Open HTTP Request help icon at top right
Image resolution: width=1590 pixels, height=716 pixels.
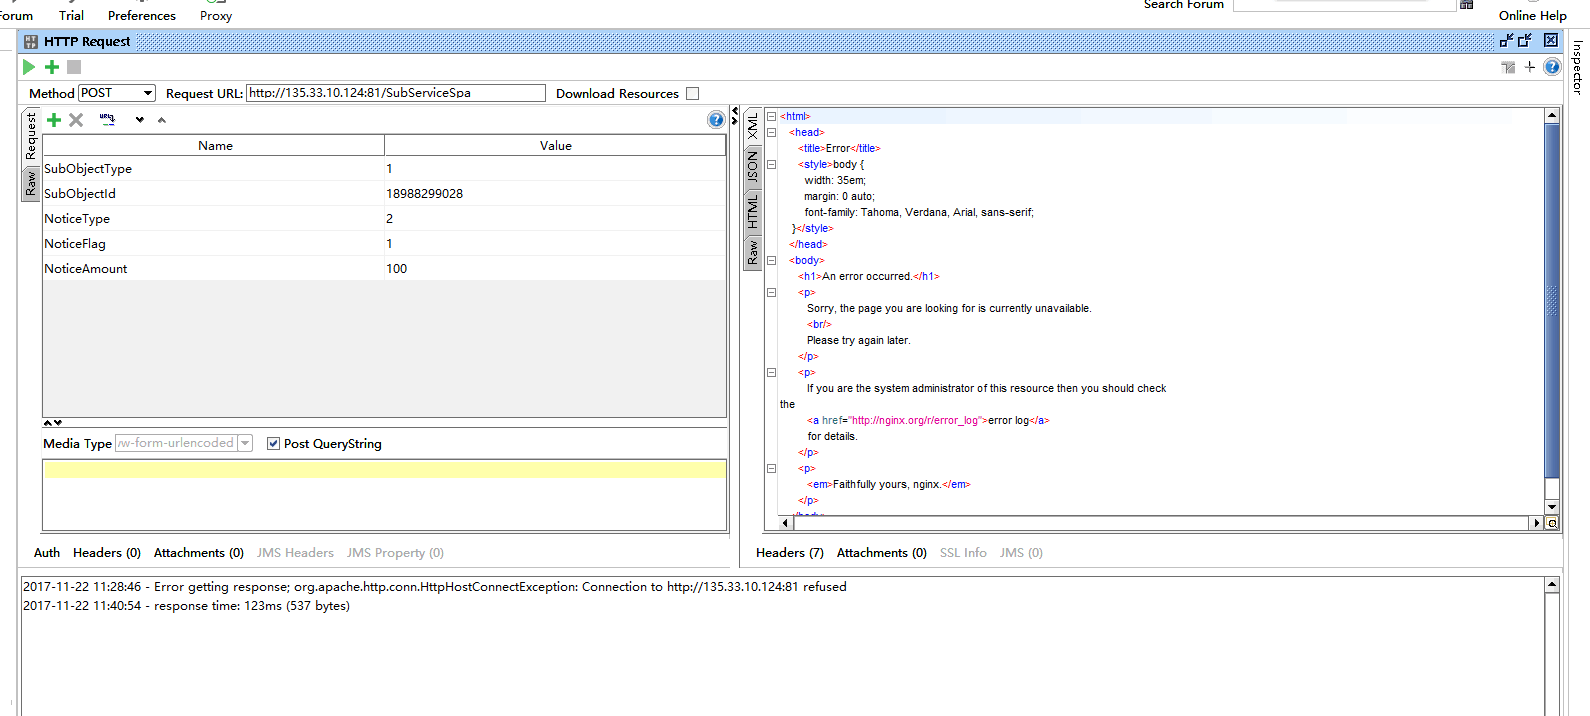(x=1552, y=67)
